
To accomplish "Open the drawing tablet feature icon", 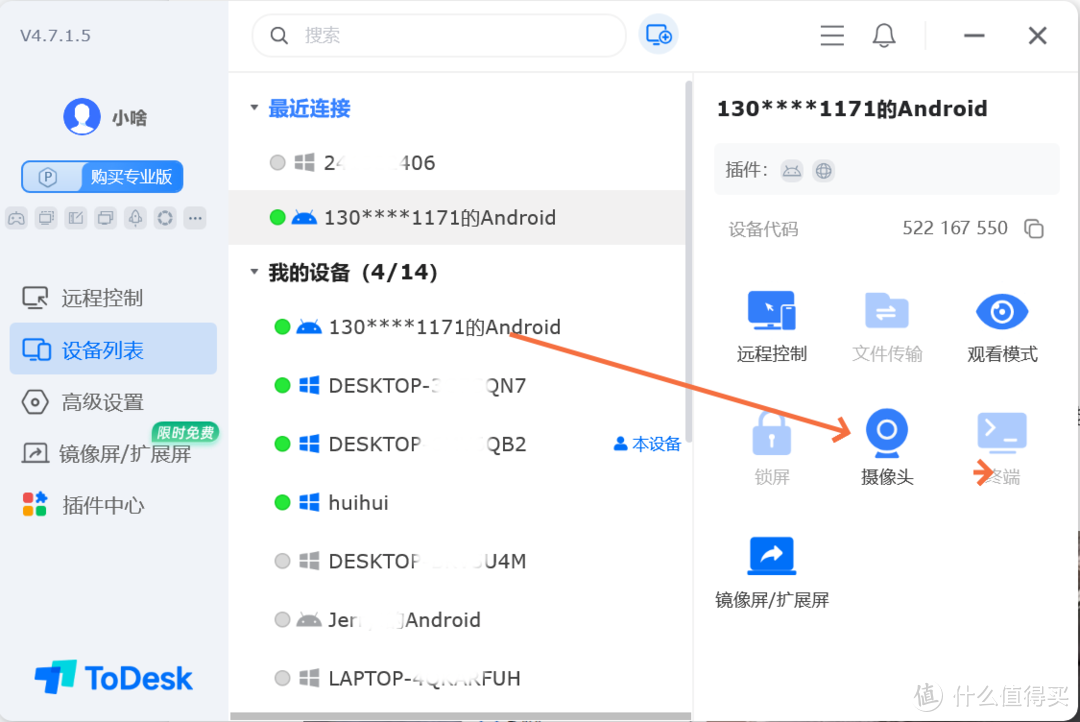I will coord(76,218).
